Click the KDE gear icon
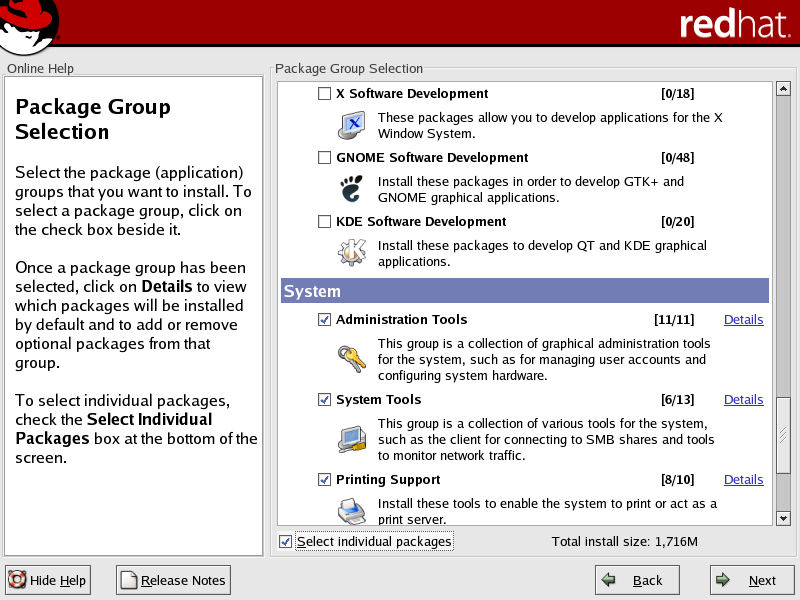The width and height of the screenshot is (800, 600). tap(352, 253)
